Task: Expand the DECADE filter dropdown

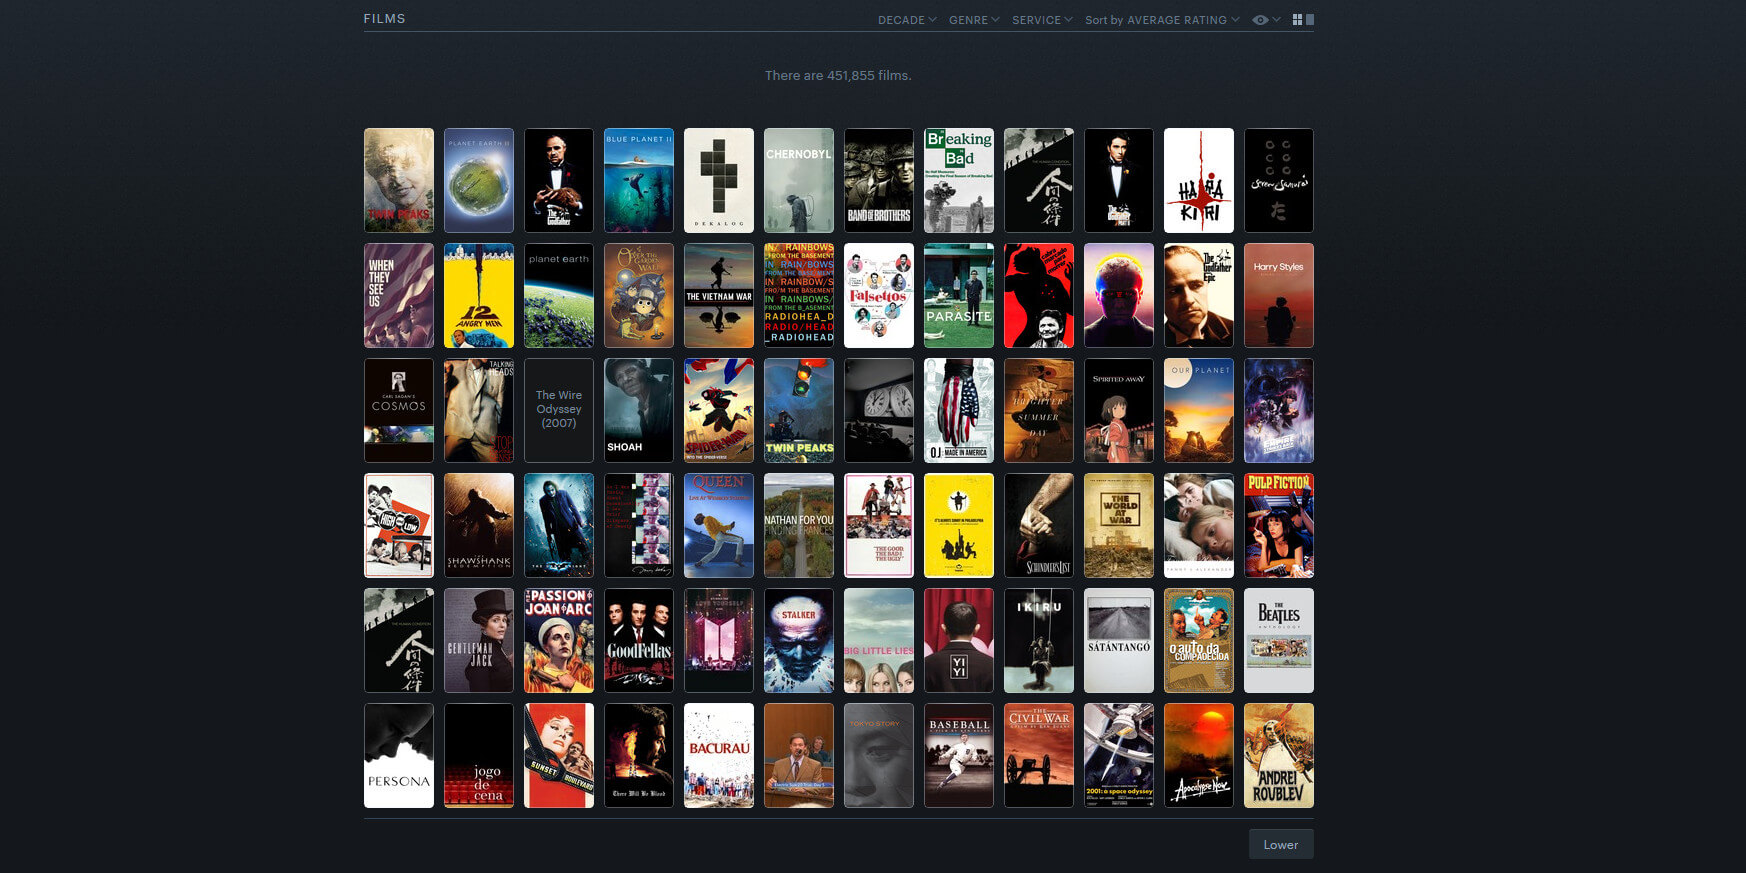Action: [x=906, y=20]
